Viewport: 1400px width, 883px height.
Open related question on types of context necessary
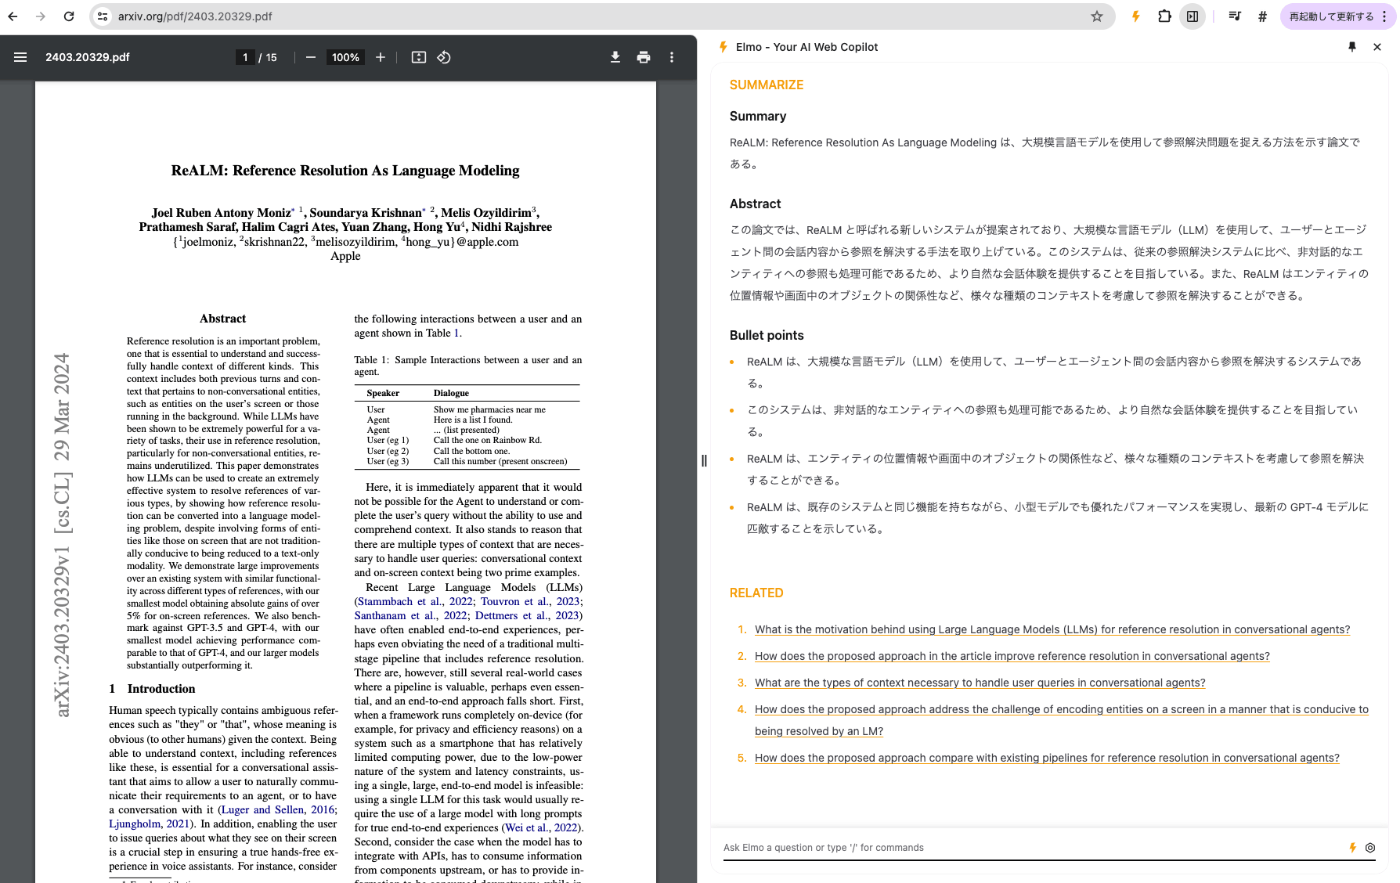click(x=980, y=683)
